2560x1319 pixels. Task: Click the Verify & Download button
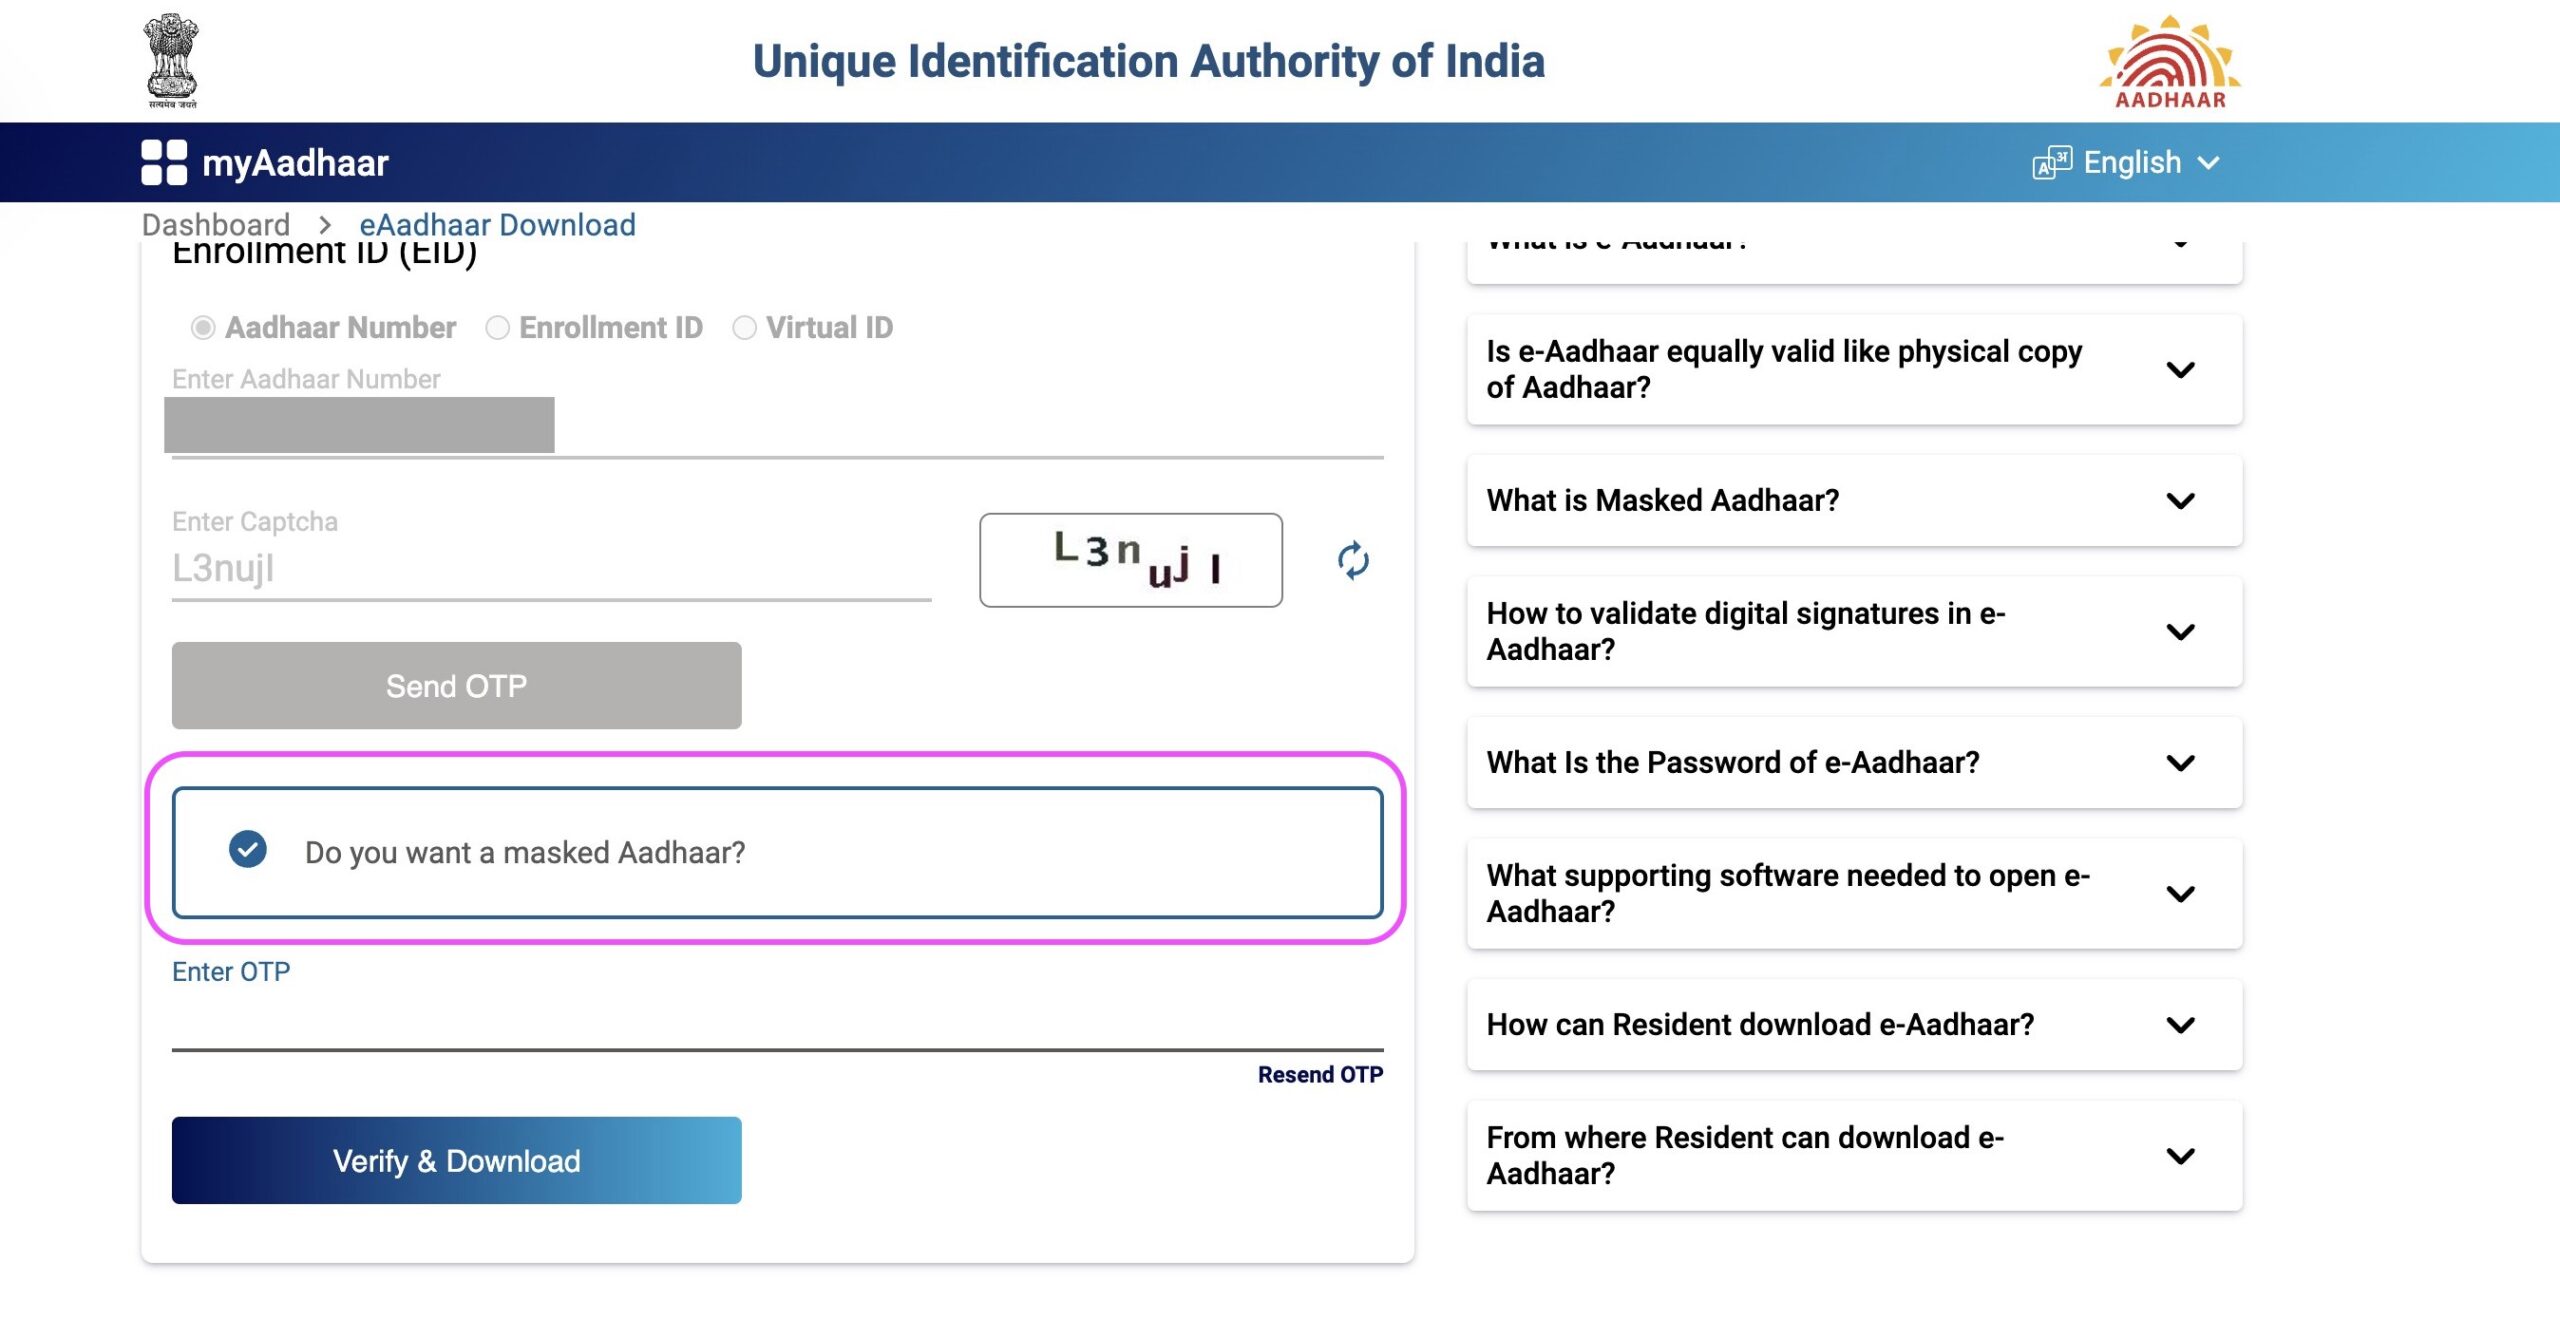click(x=456, y=1159)
